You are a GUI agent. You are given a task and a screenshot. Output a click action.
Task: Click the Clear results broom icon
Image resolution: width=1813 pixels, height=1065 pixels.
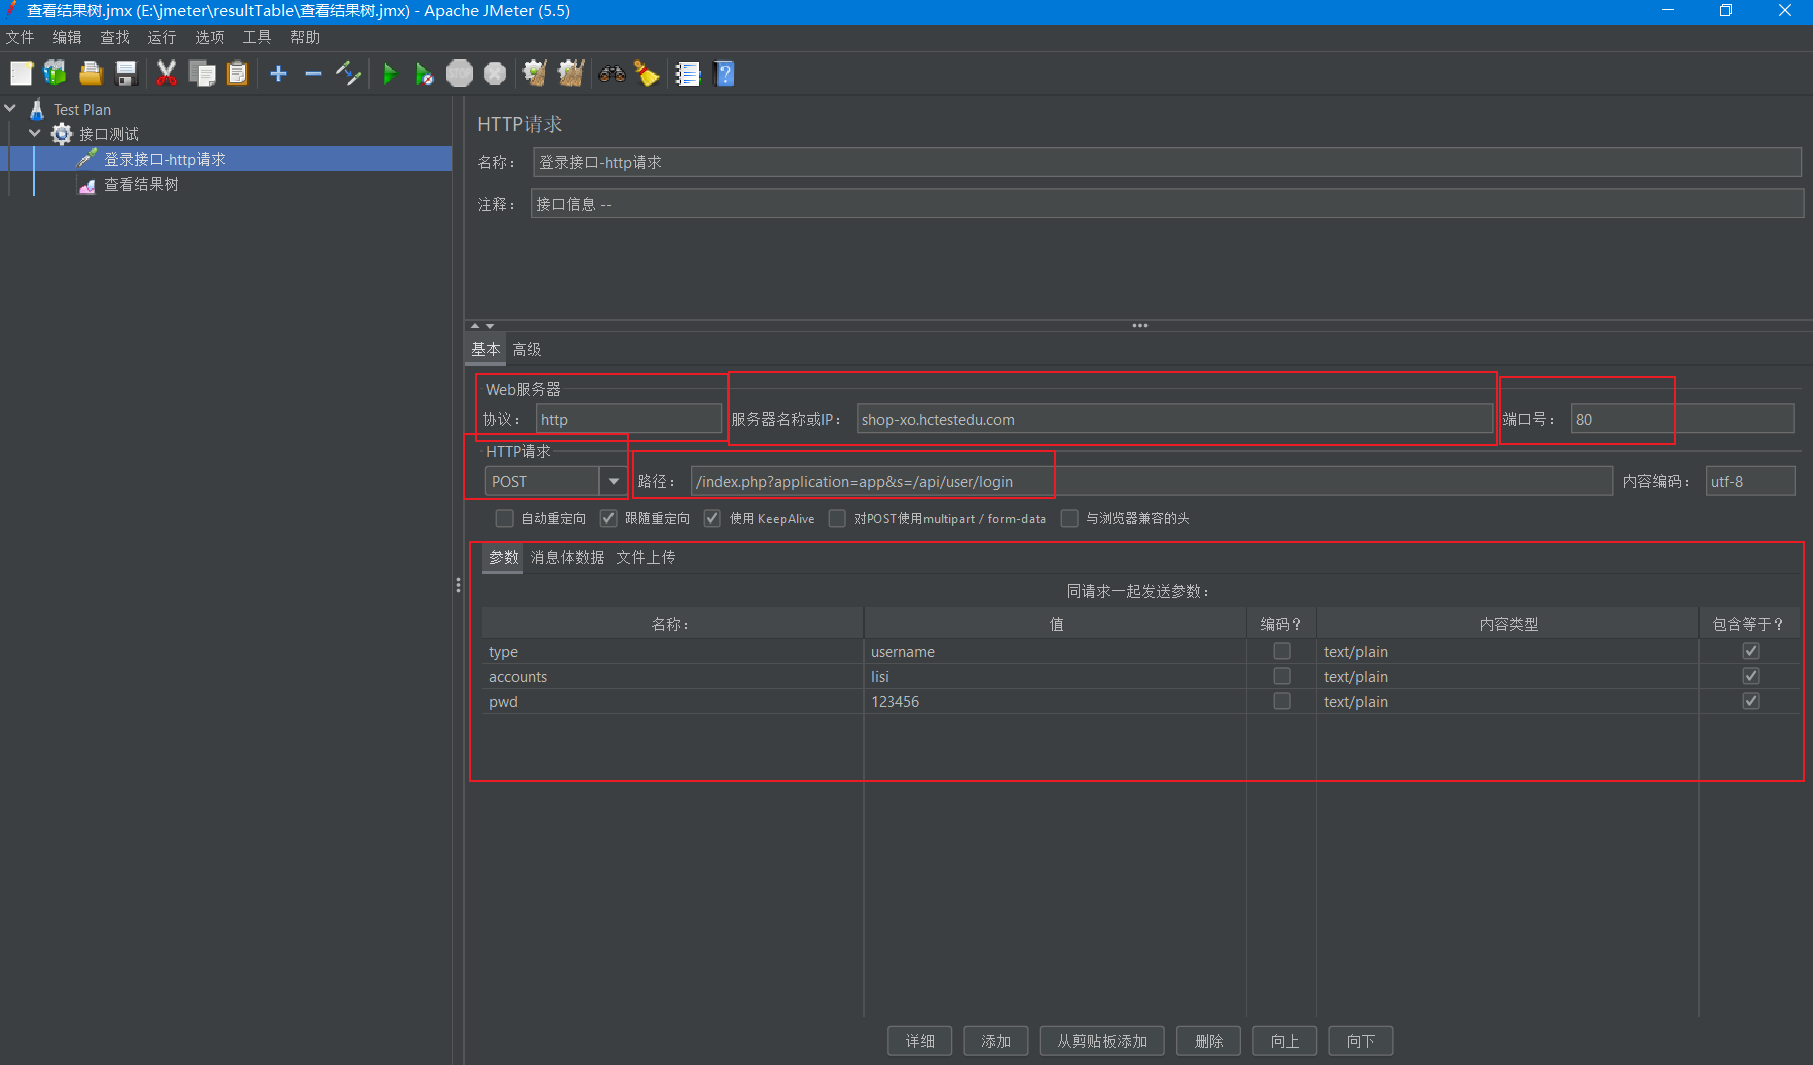[x=535, y=73]
